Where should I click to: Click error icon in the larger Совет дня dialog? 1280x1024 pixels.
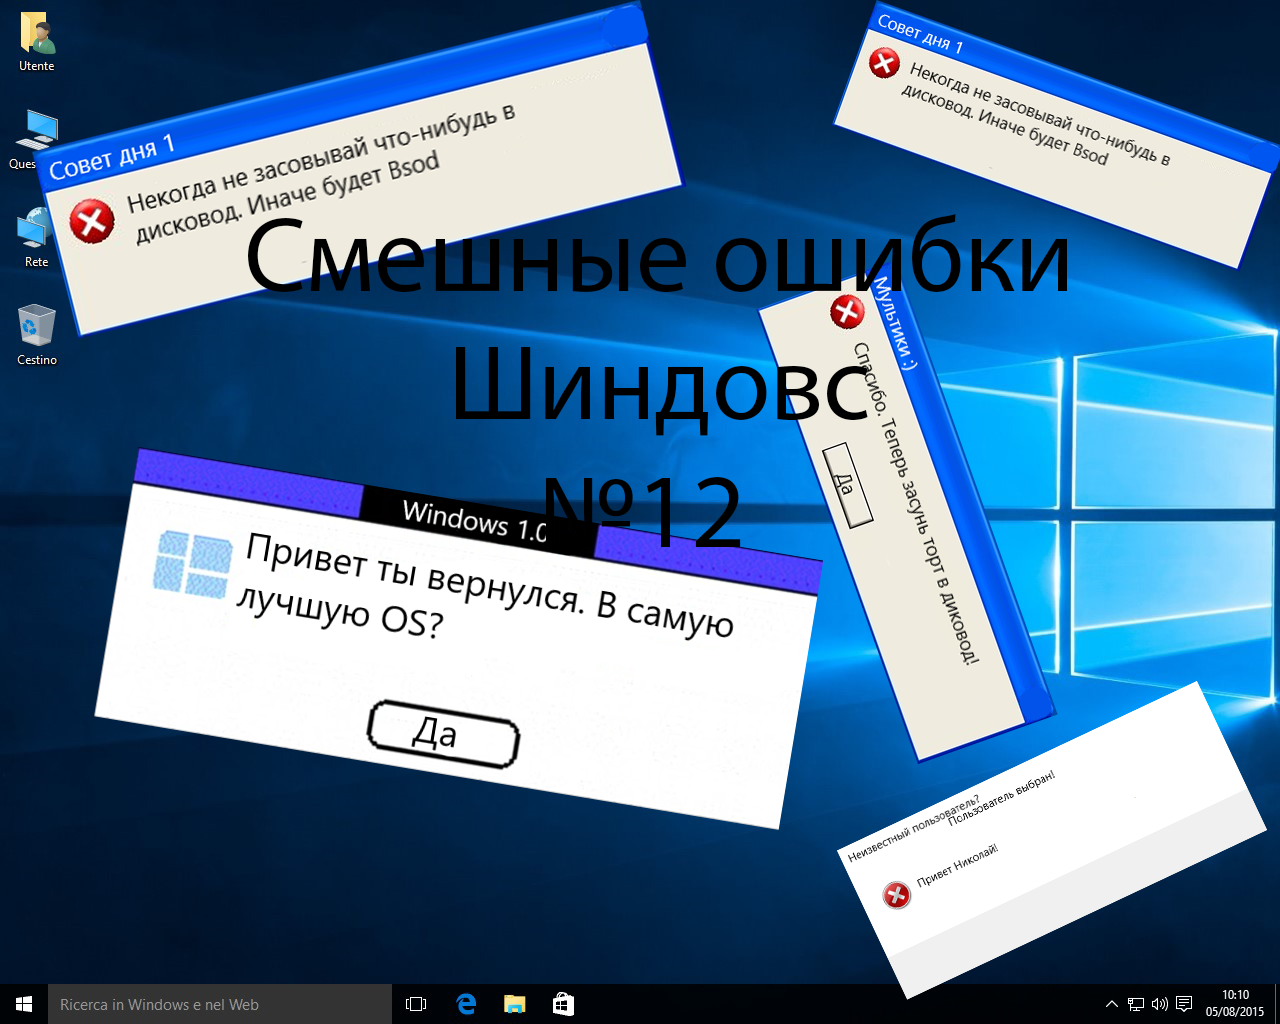pos(92,221)
